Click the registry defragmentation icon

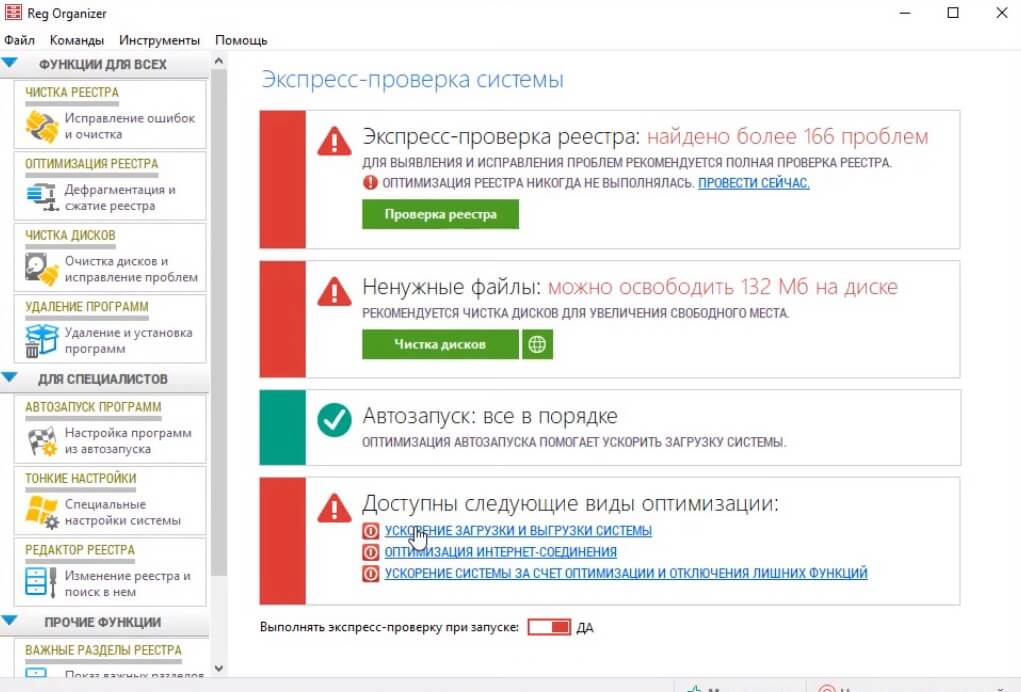[x=42, y=197]
